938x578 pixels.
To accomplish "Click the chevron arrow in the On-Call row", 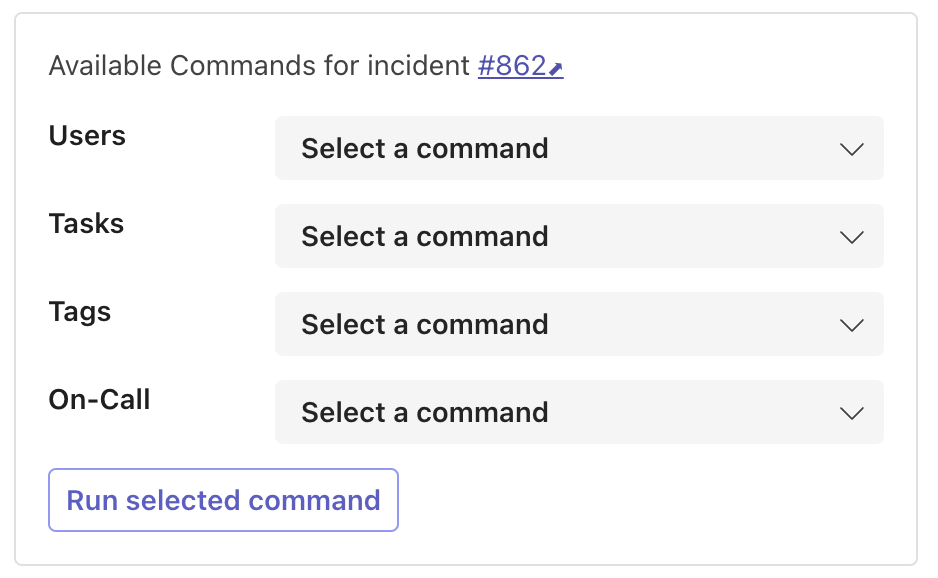I will 851,413.
